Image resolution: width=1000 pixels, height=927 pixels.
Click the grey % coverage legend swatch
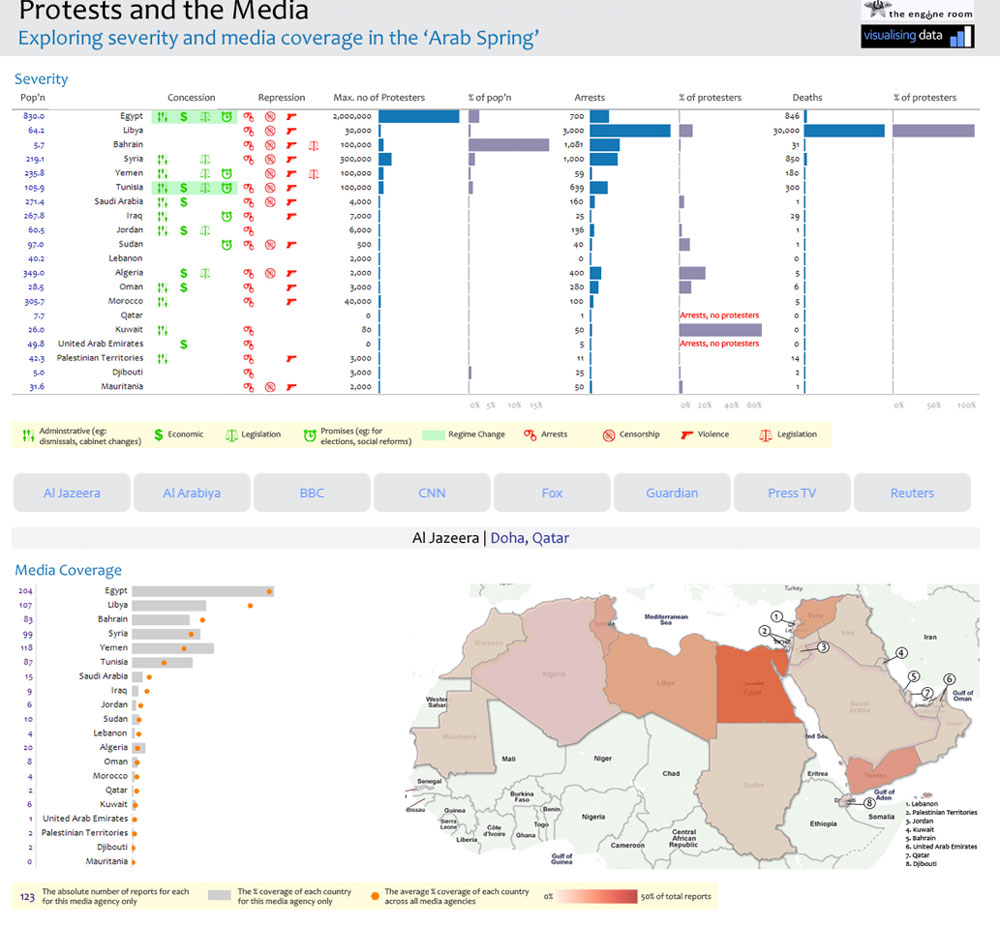tap(219, 896)
